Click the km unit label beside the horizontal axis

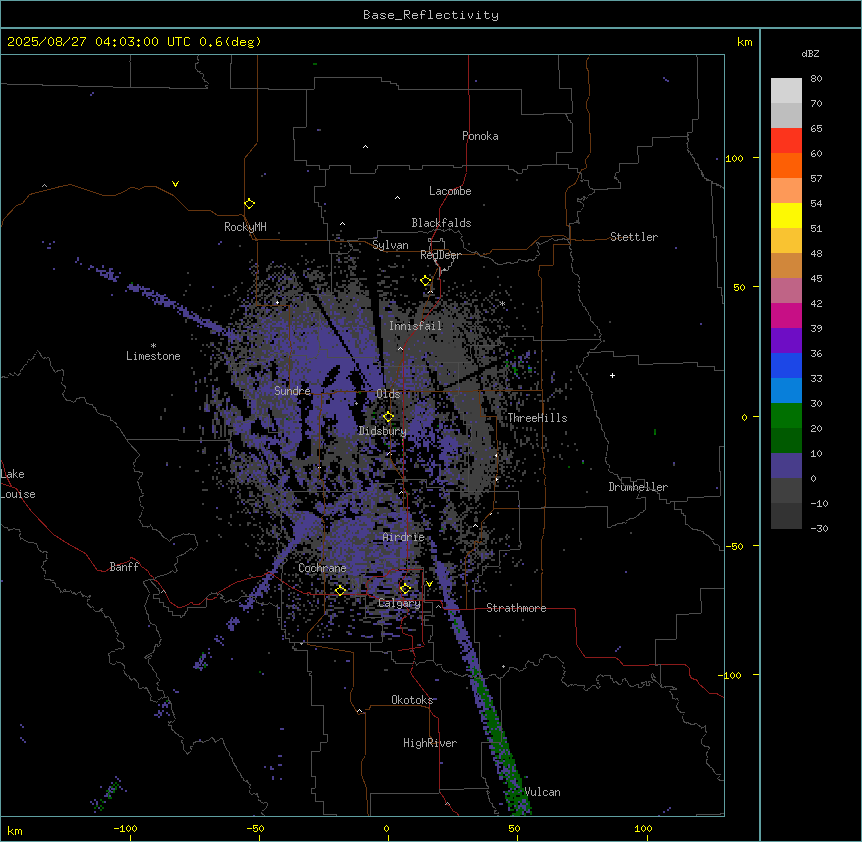click(15, 830)
